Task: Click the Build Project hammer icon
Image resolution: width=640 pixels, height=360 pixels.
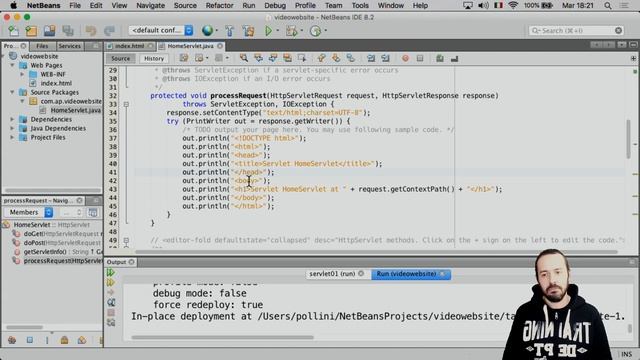Action: pyautogui.click(x=230, y=31)
